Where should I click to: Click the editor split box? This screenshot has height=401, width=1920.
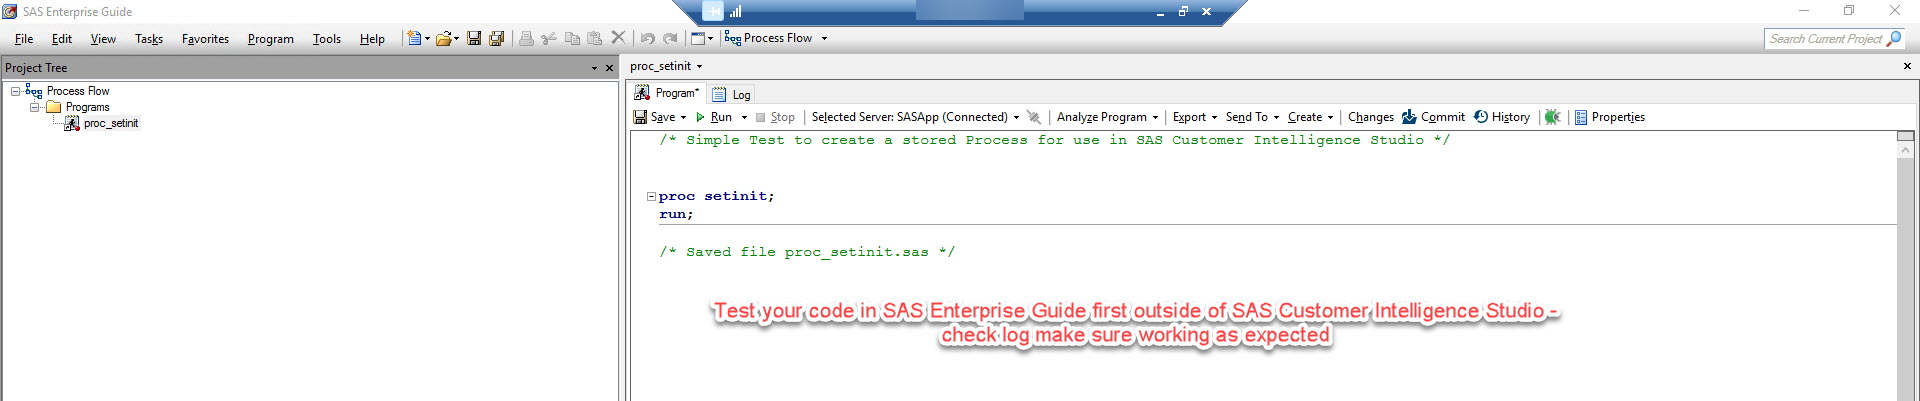[x=1906, y=136]
